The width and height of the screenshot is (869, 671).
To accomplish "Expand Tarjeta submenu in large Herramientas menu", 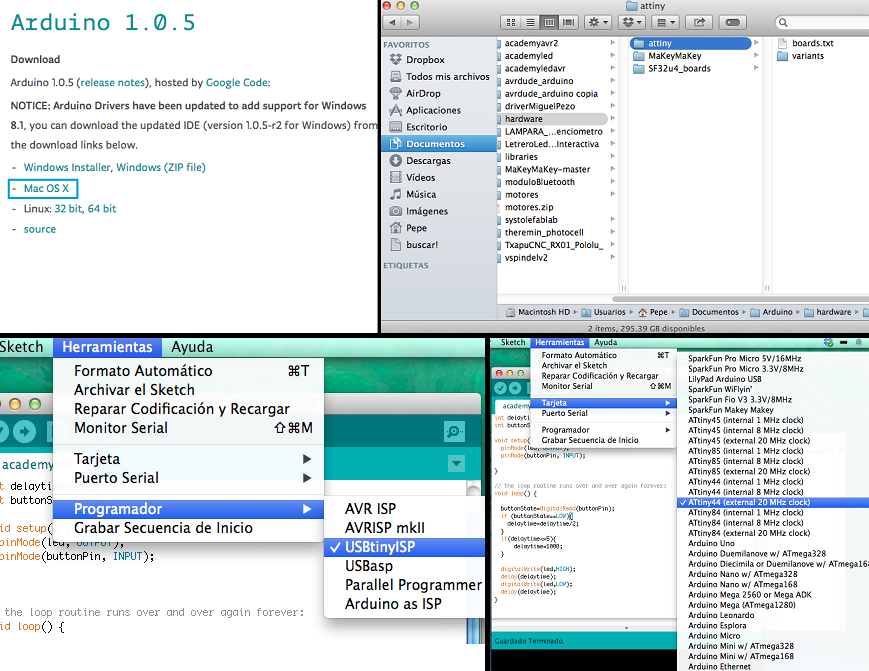I will [x=306, y=459].
